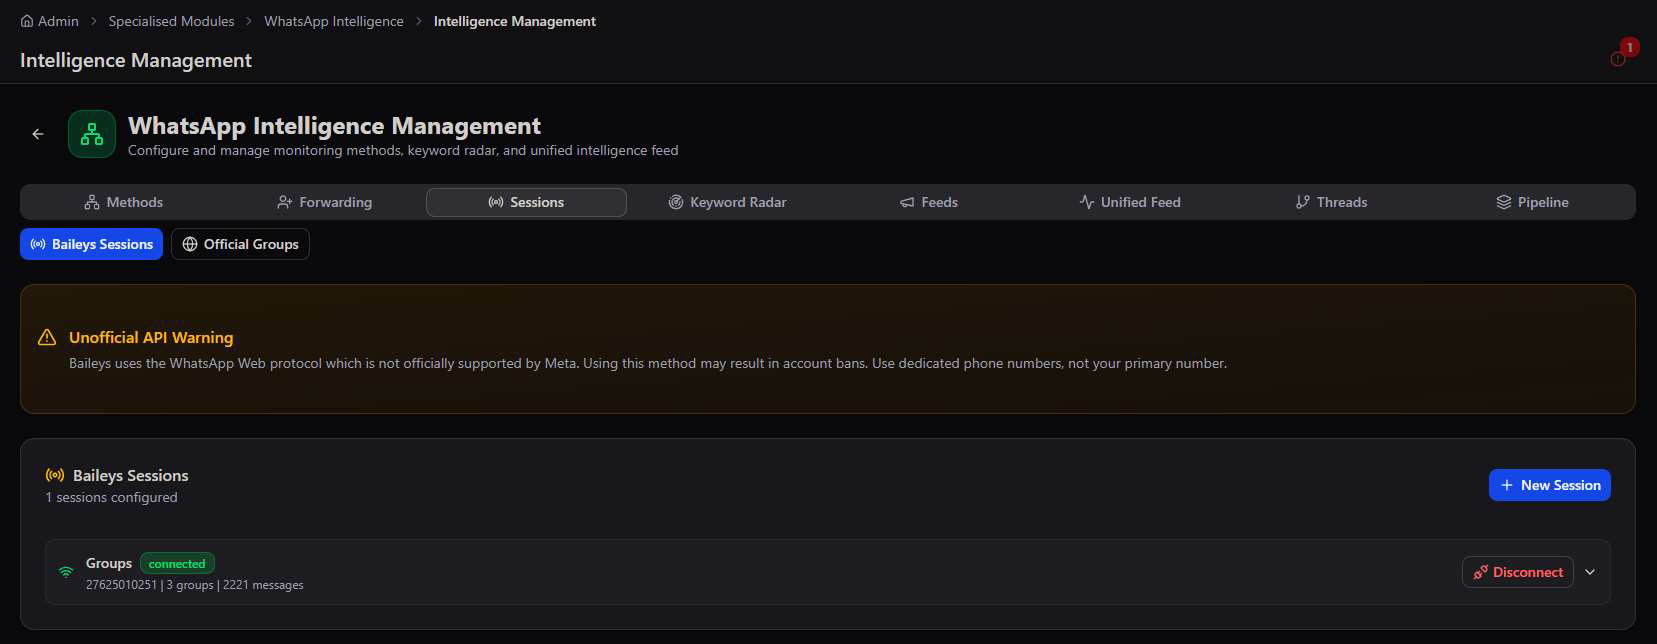Click the WhatsApp Intelligence Management title
This screenshot has height=644, width=1657.
[334, 126]
